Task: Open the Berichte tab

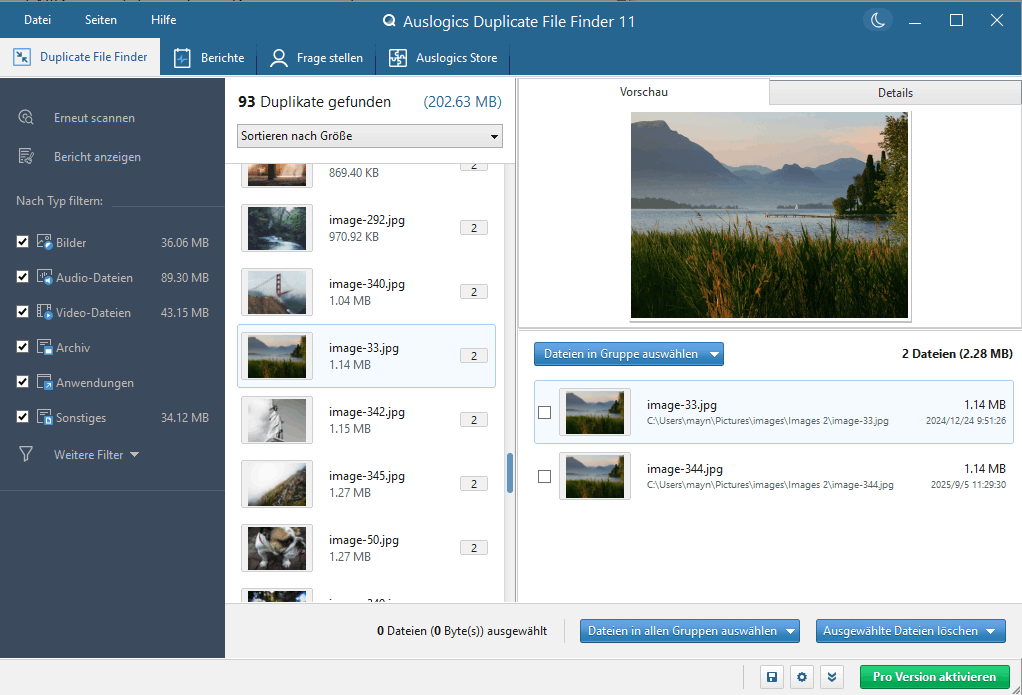Action: pyautogui.click(x=209, y=58)
